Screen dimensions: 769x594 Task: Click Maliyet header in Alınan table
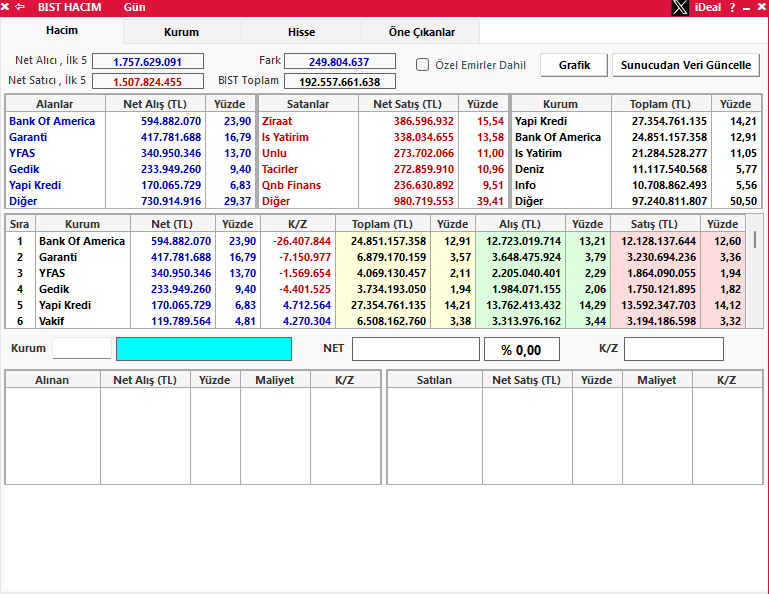pos(275,380)
